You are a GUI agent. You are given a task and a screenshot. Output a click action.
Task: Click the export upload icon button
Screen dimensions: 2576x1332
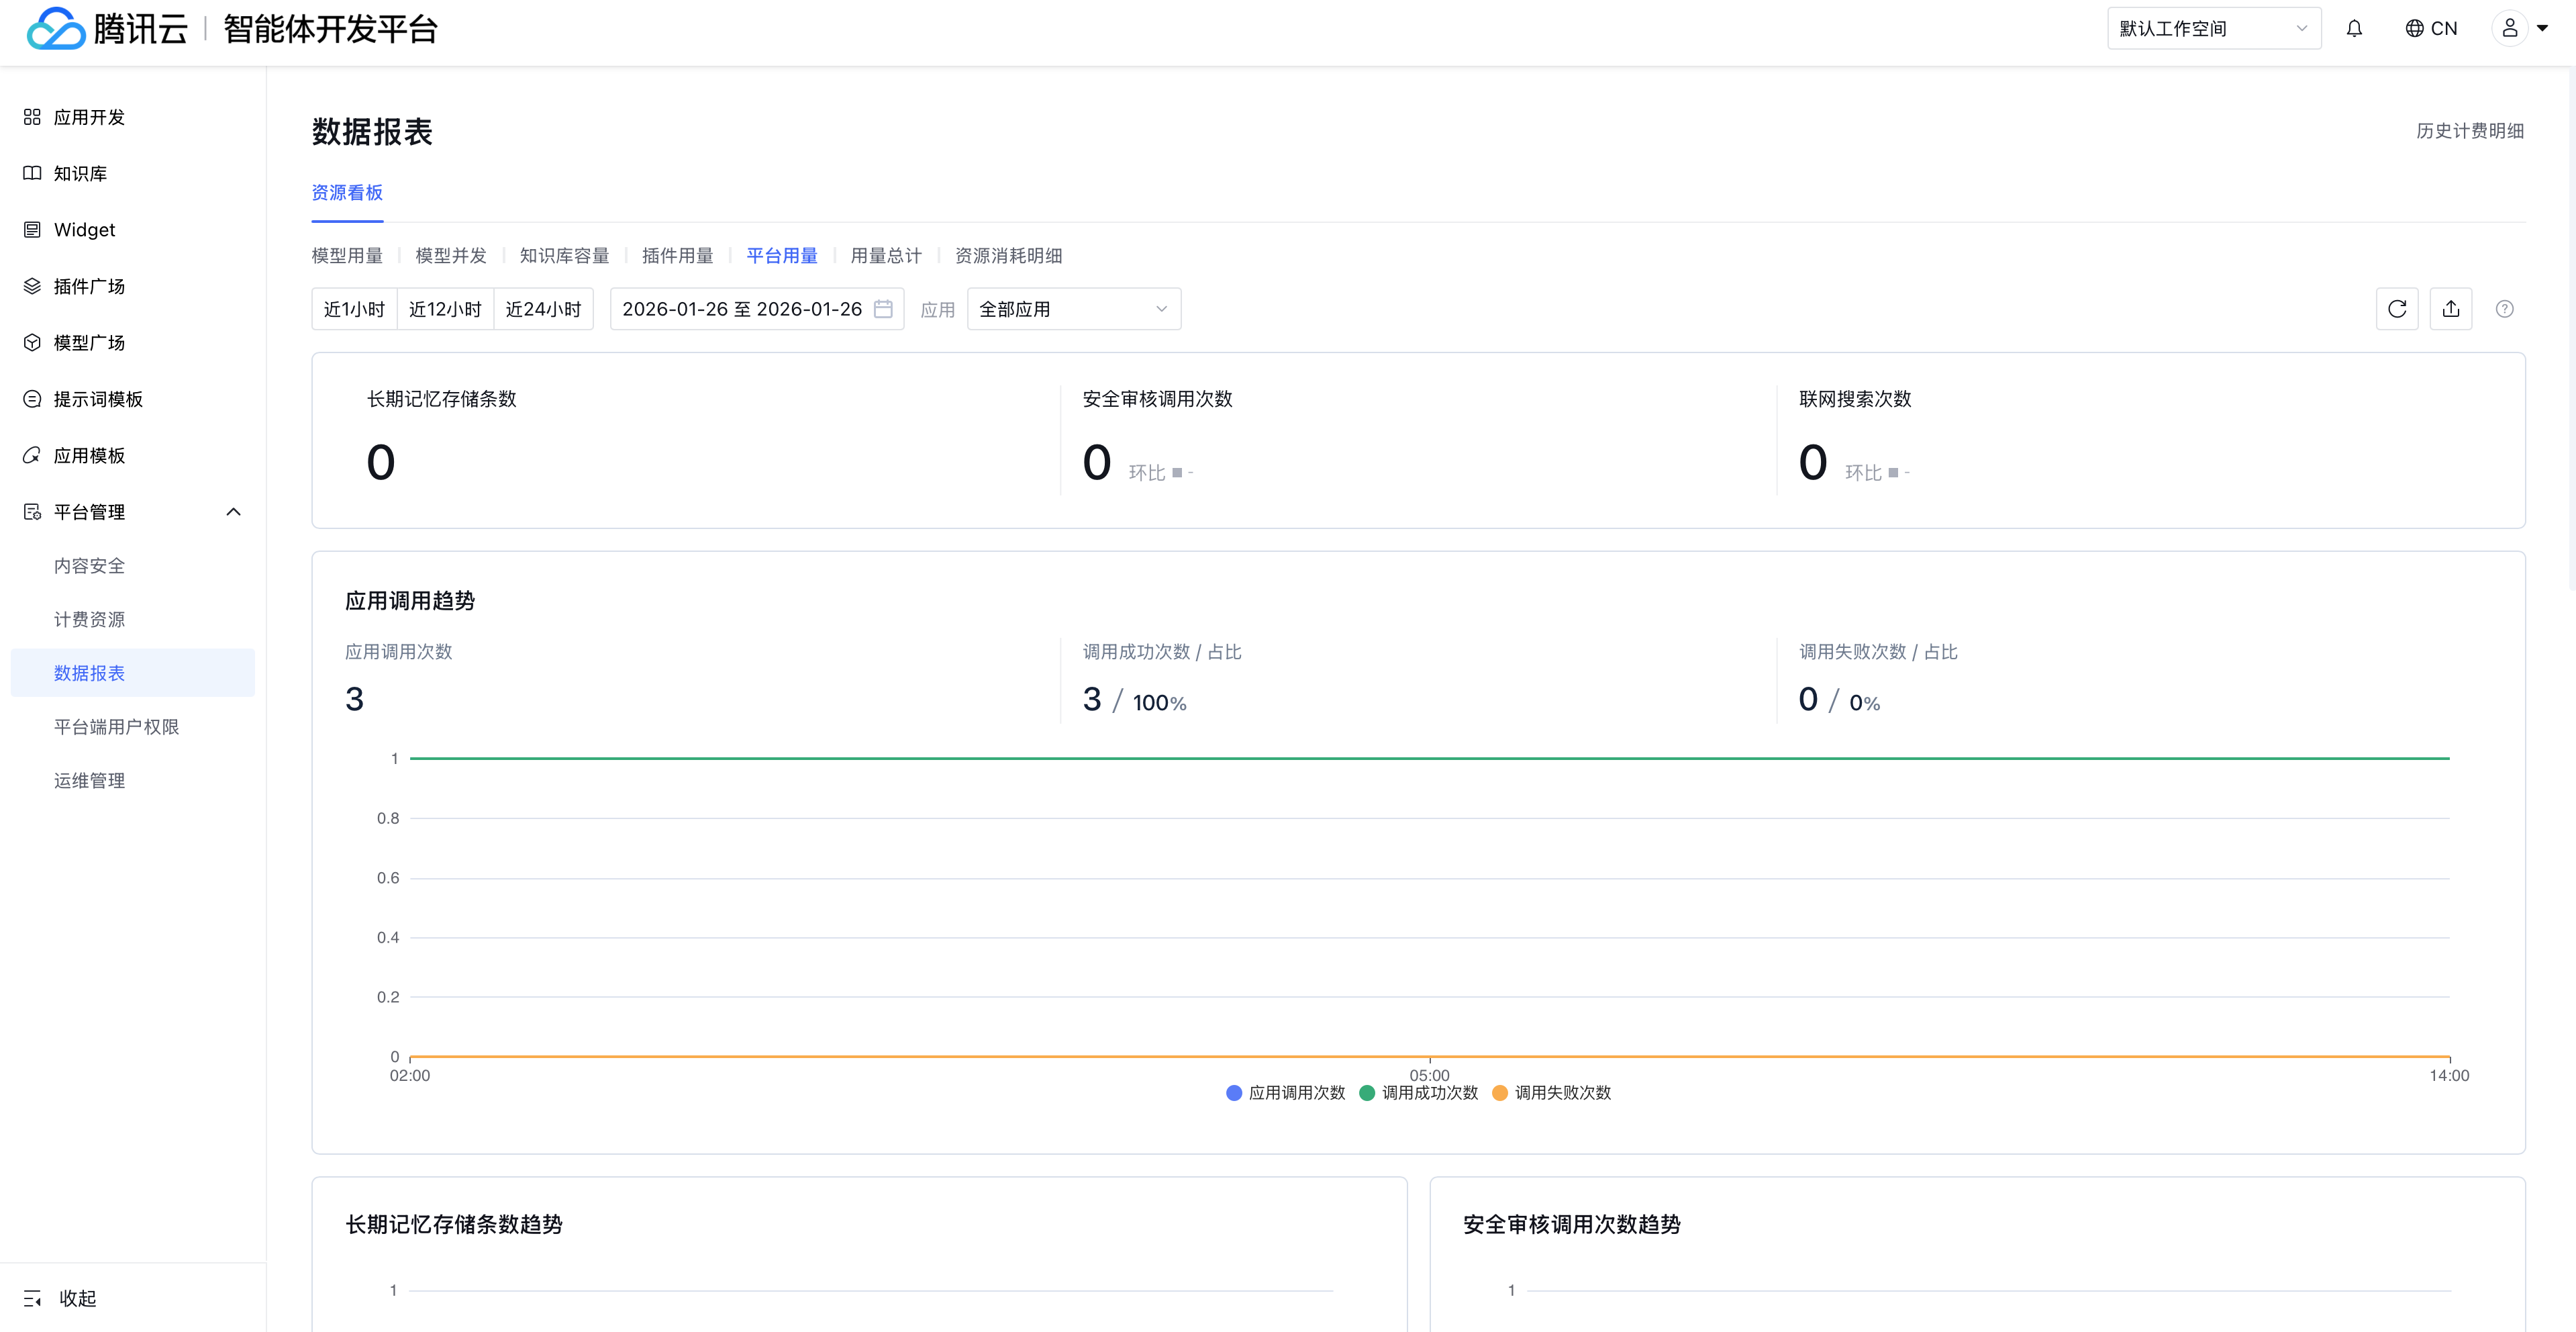[x=2450, y=309]
